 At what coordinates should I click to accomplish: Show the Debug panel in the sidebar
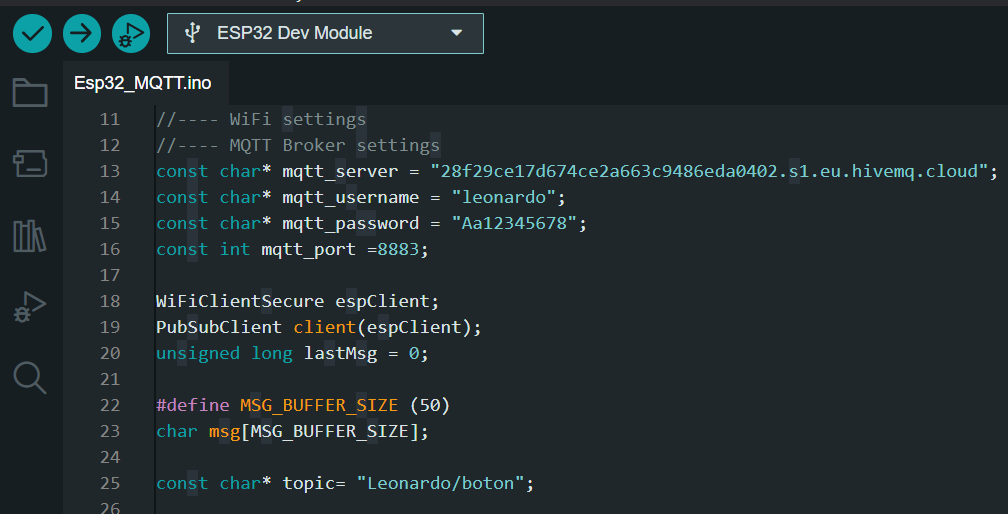[30, 307]
